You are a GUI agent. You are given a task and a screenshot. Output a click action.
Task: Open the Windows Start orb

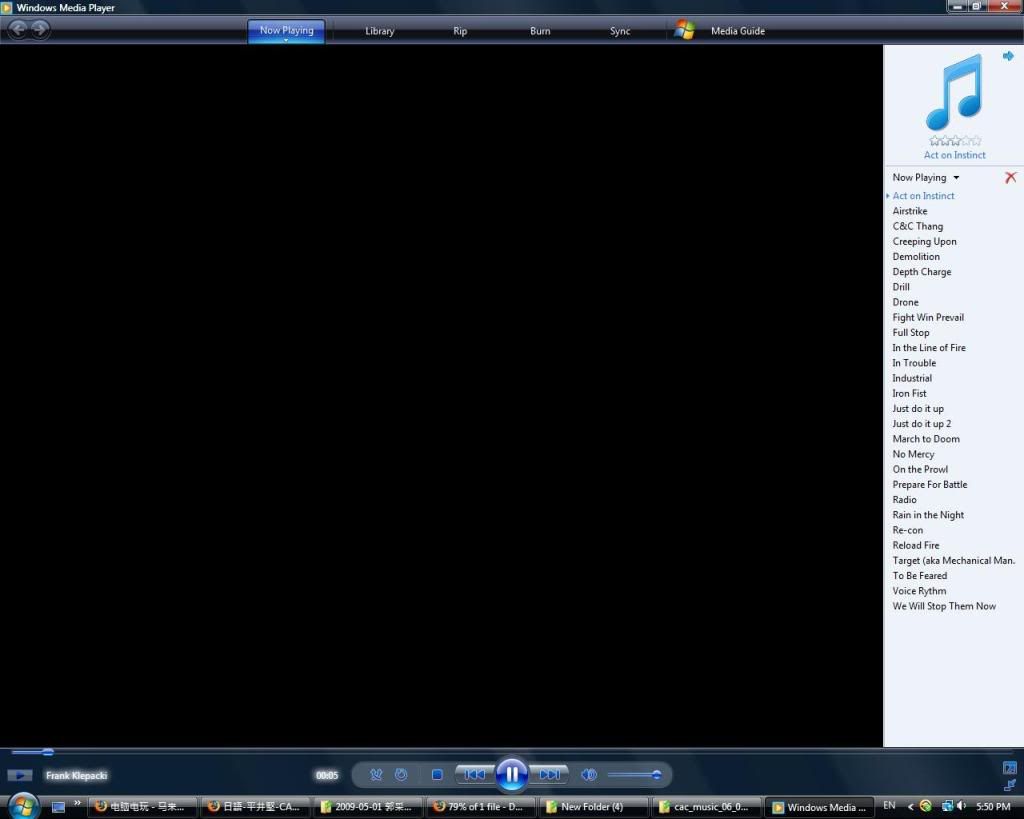click(x=24, y=806)
